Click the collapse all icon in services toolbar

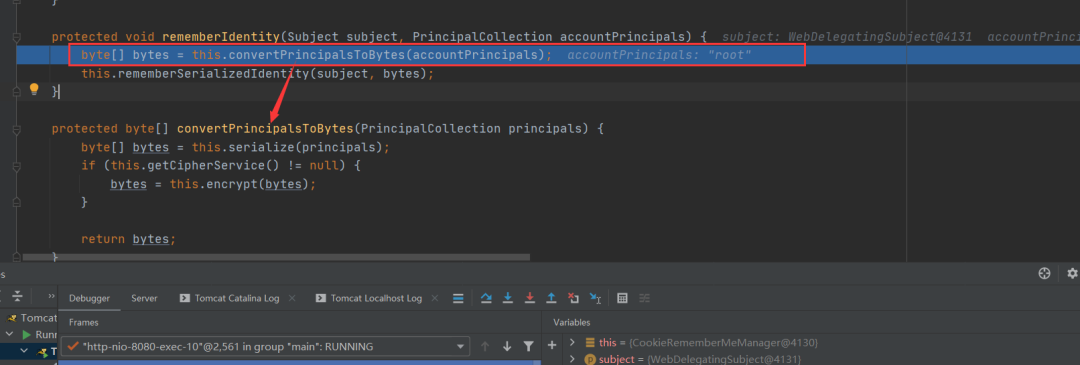click(18, 296)
